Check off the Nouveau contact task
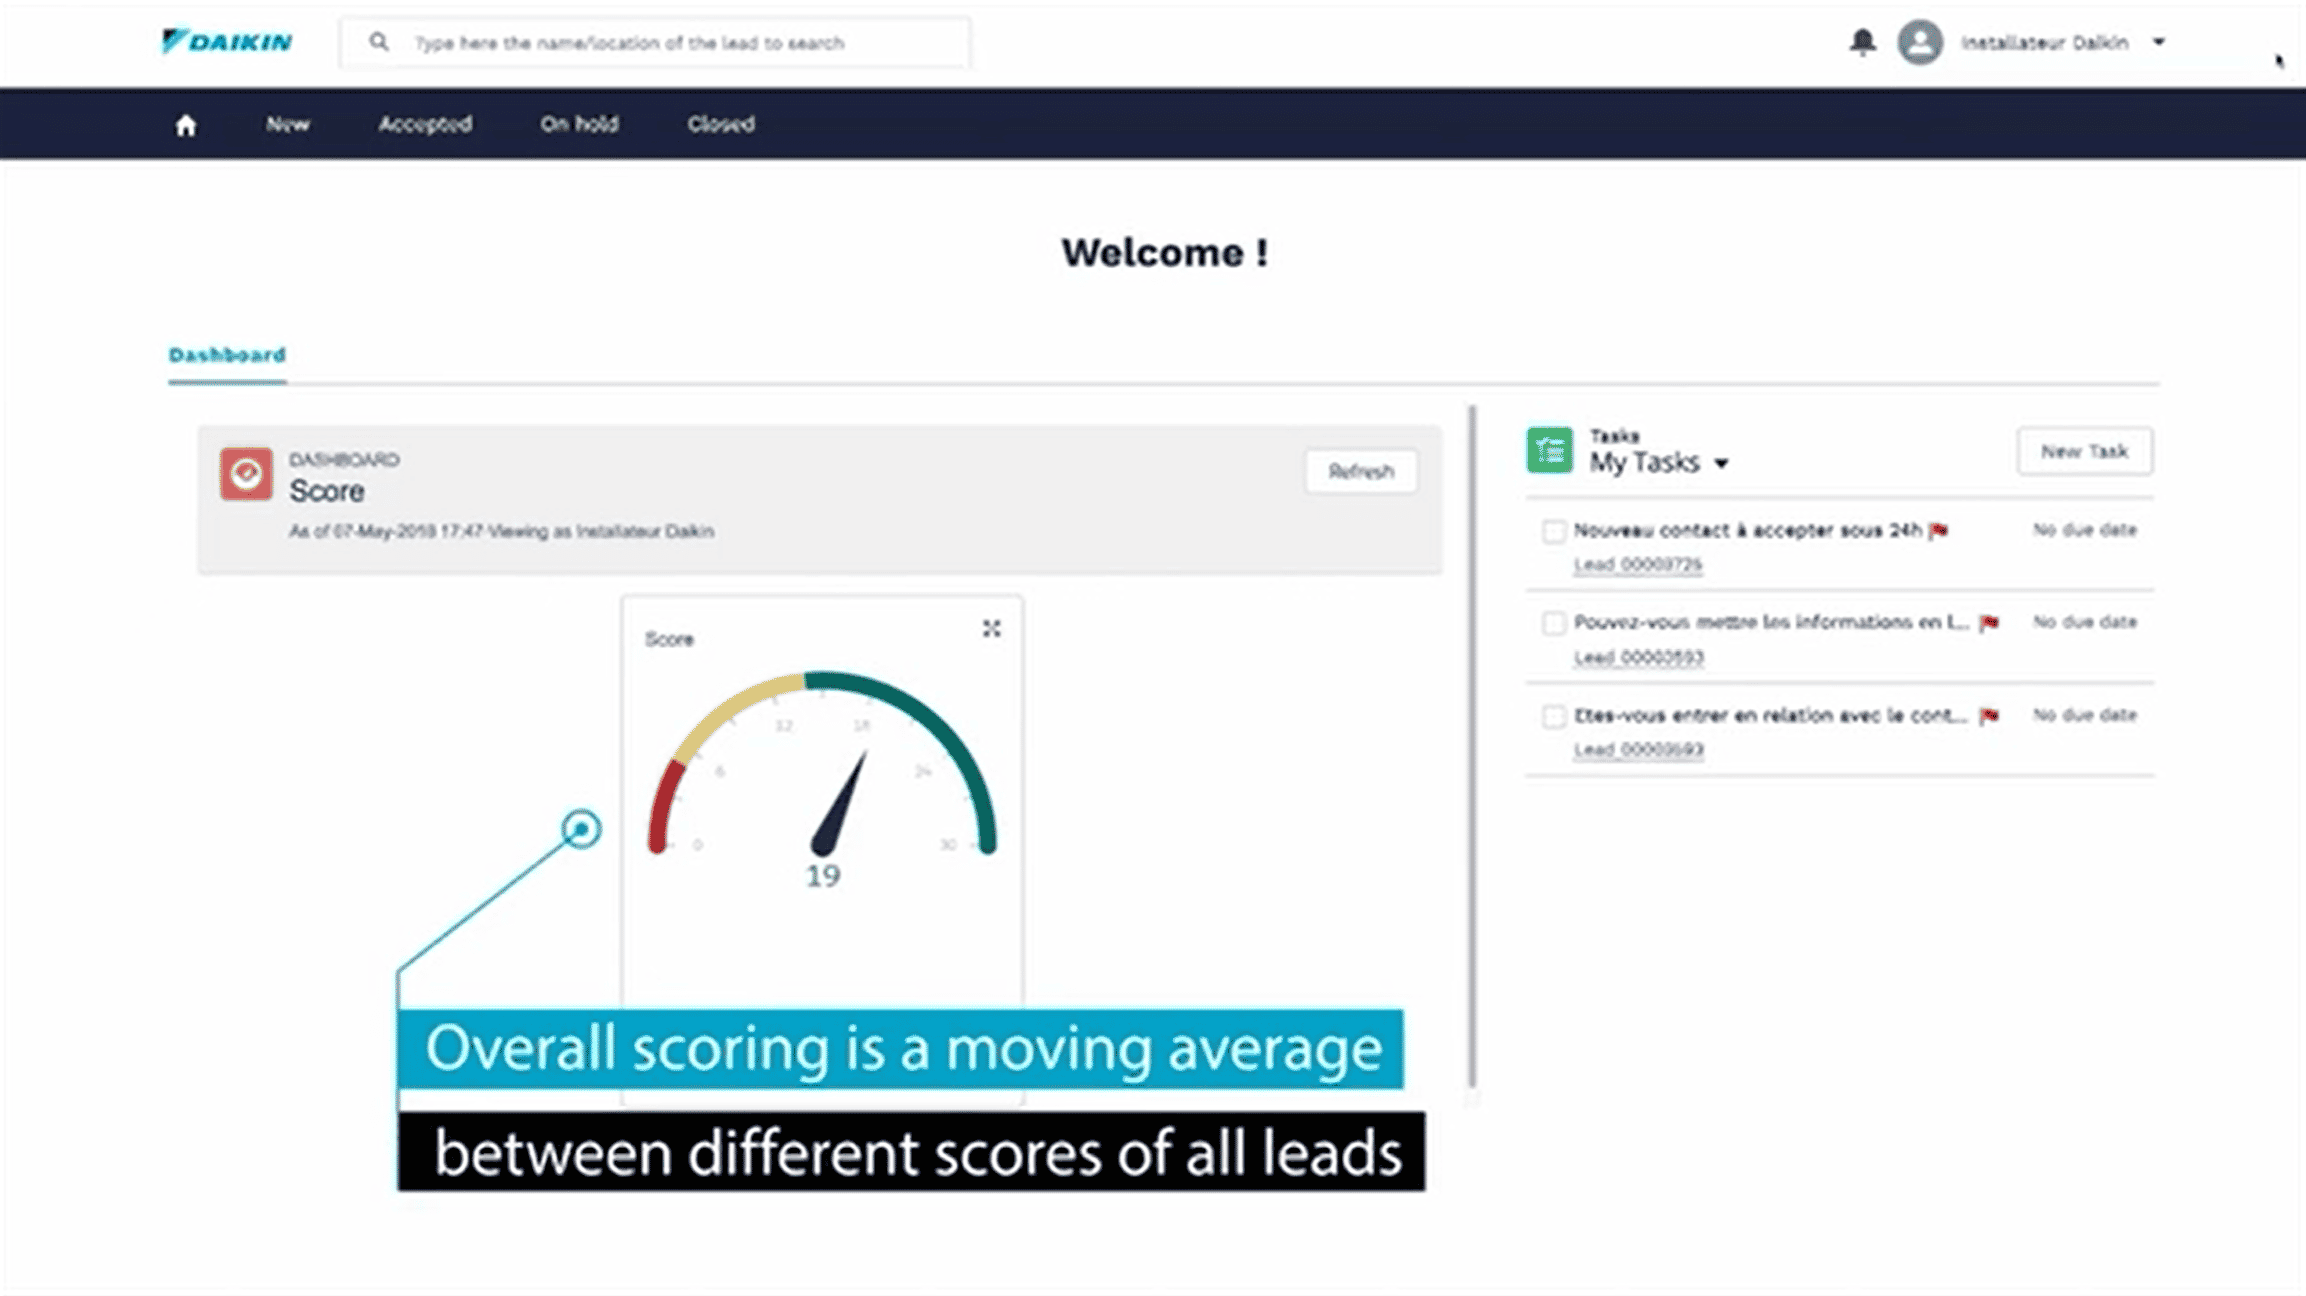The width and height of the screenshot is (2306, 1296). coord(1554,531)
